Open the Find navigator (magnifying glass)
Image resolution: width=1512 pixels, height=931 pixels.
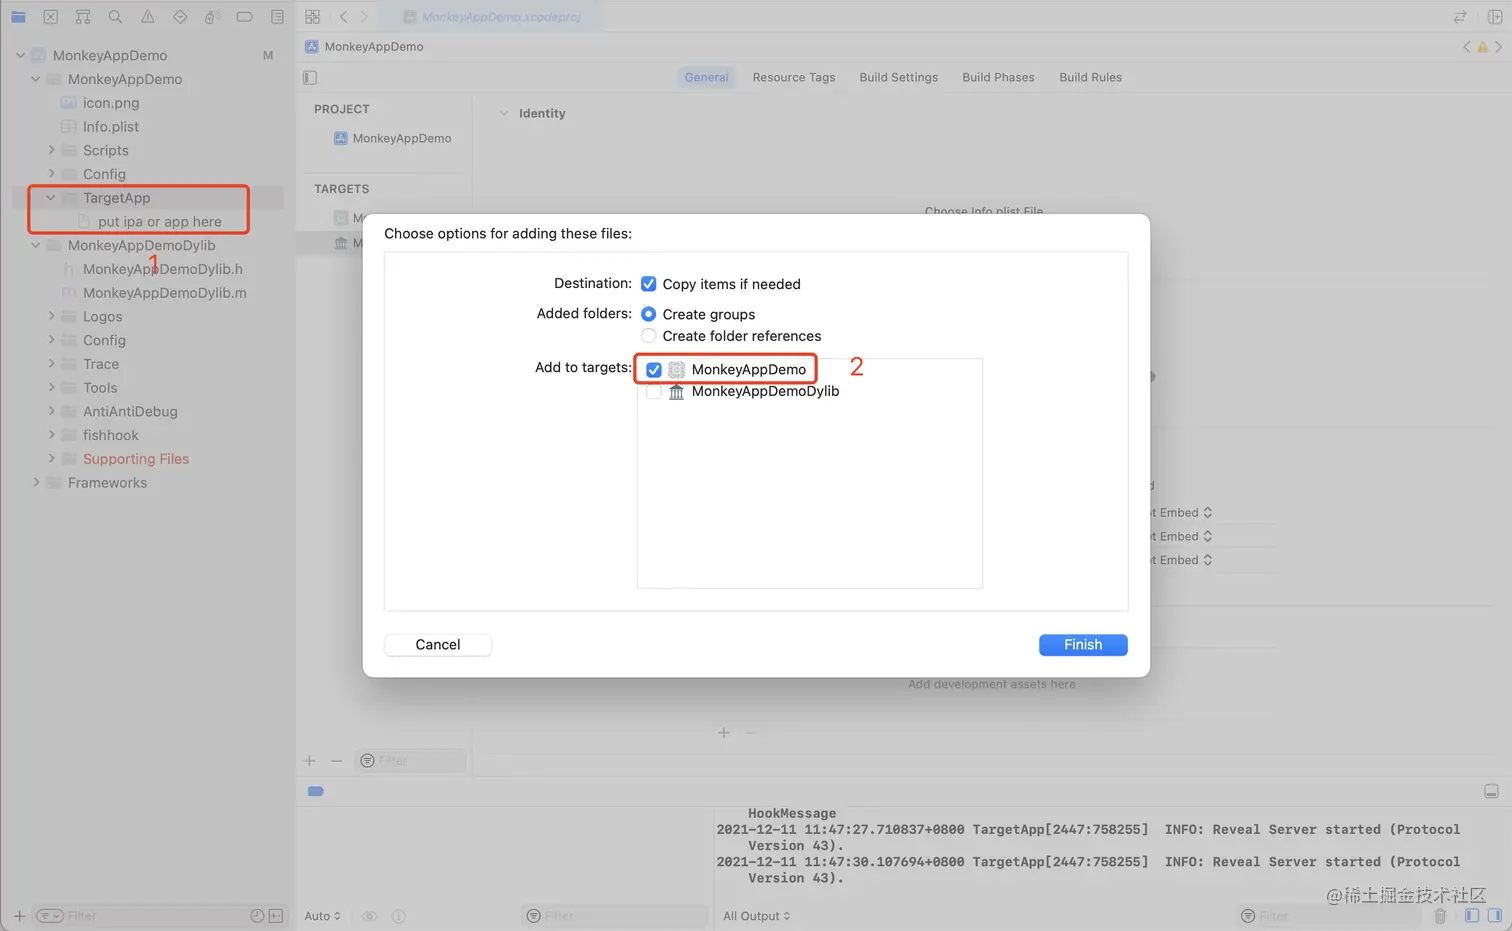click(x=115, y=16)
